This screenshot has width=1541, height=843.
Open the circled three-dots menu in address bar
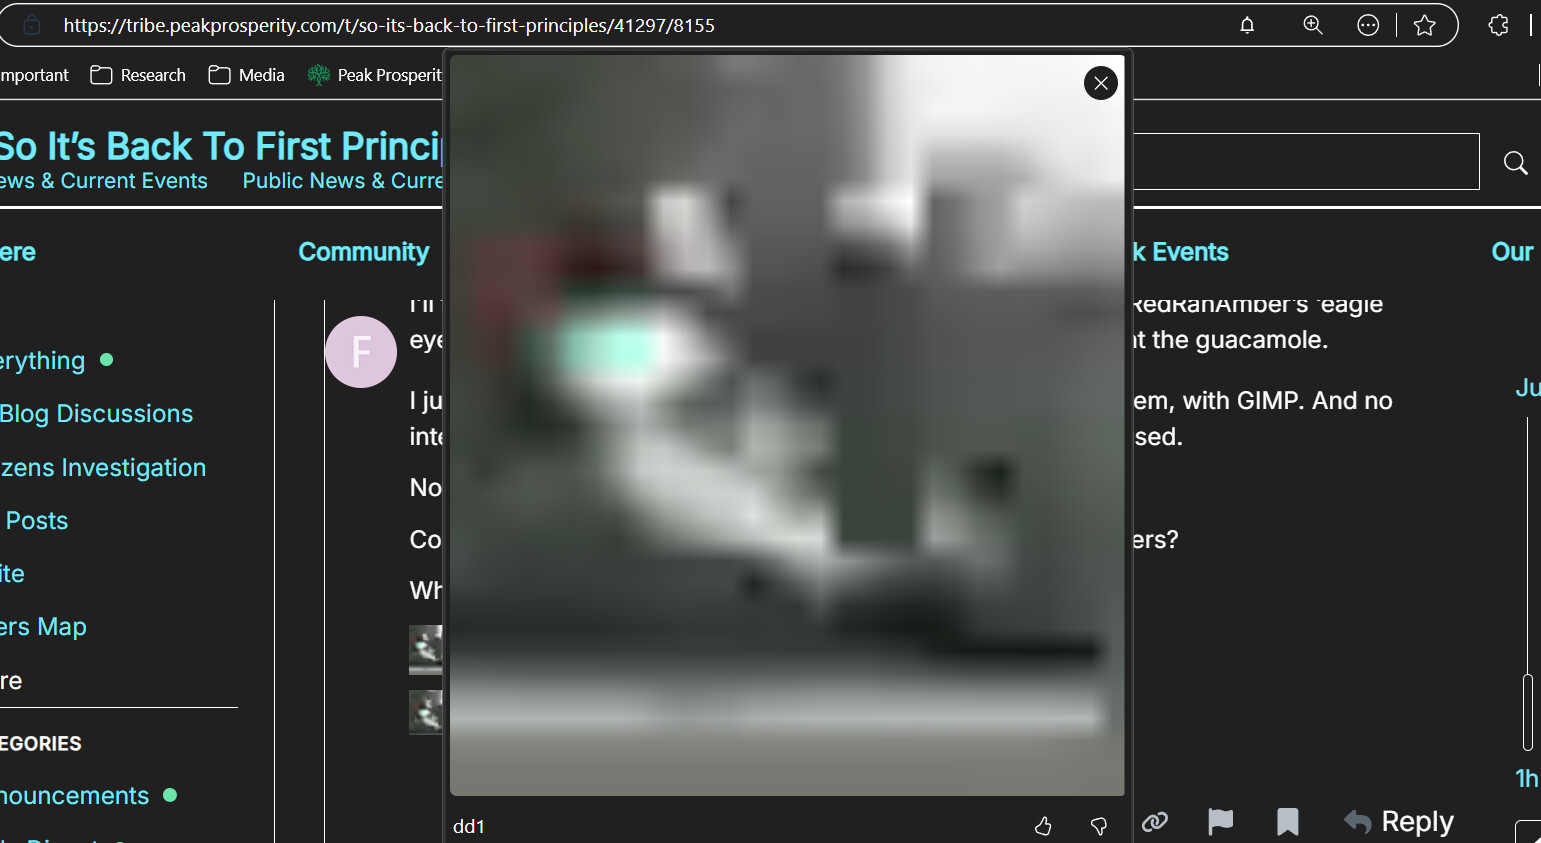pos(1368,26)
